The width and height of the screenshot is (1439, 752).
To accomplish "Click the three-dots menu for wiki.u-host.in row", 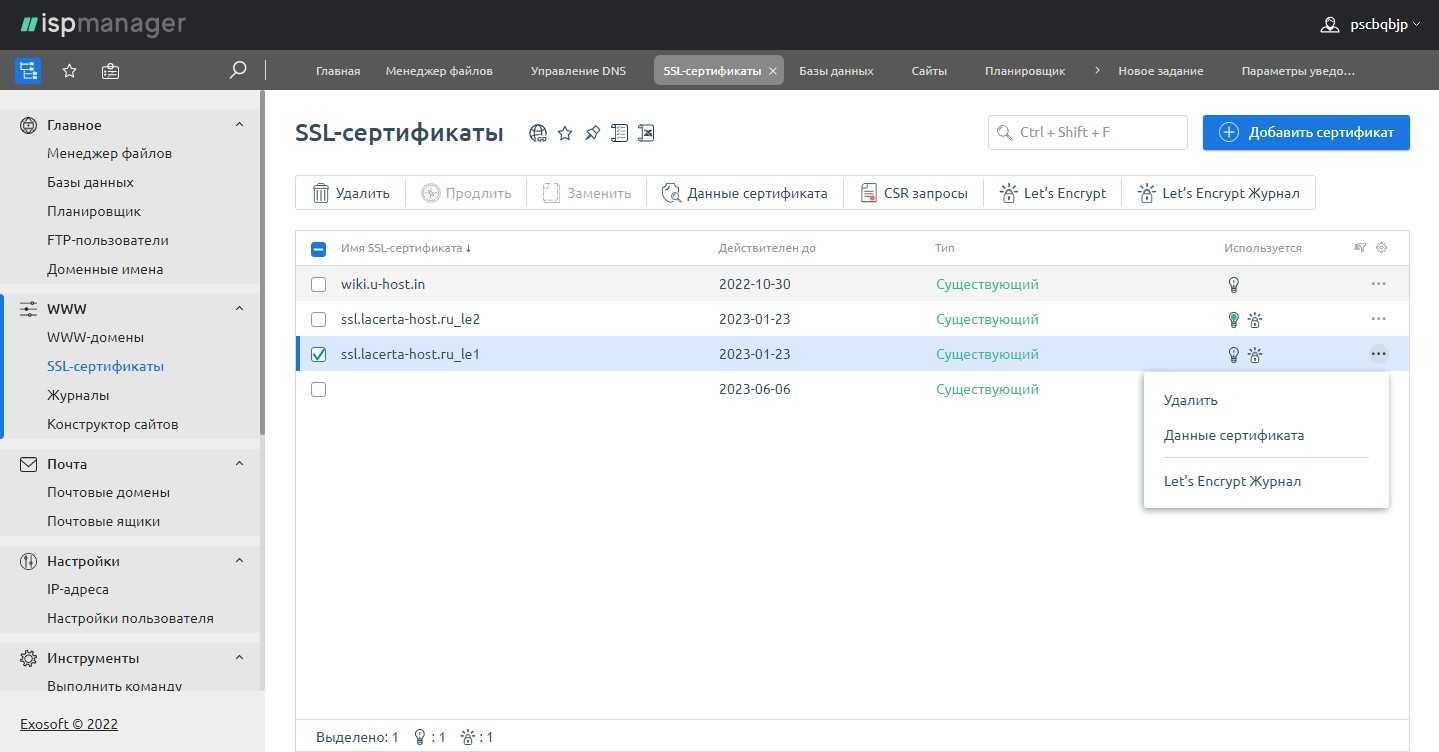I will [1378, 284].
